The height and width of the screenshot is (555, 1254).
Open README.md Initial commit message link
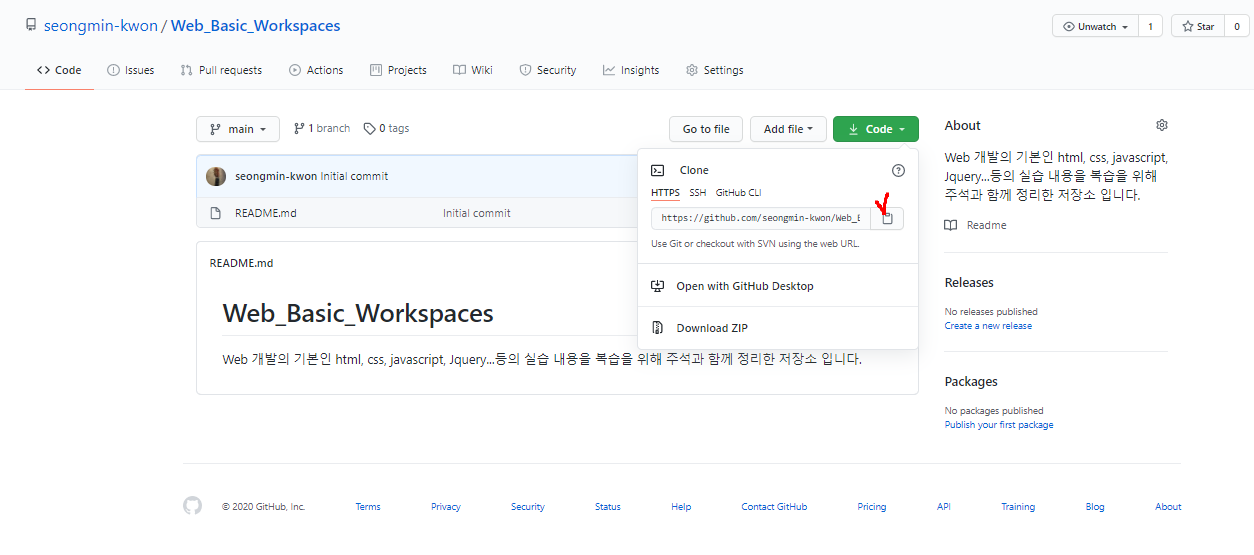pos(477,213)
